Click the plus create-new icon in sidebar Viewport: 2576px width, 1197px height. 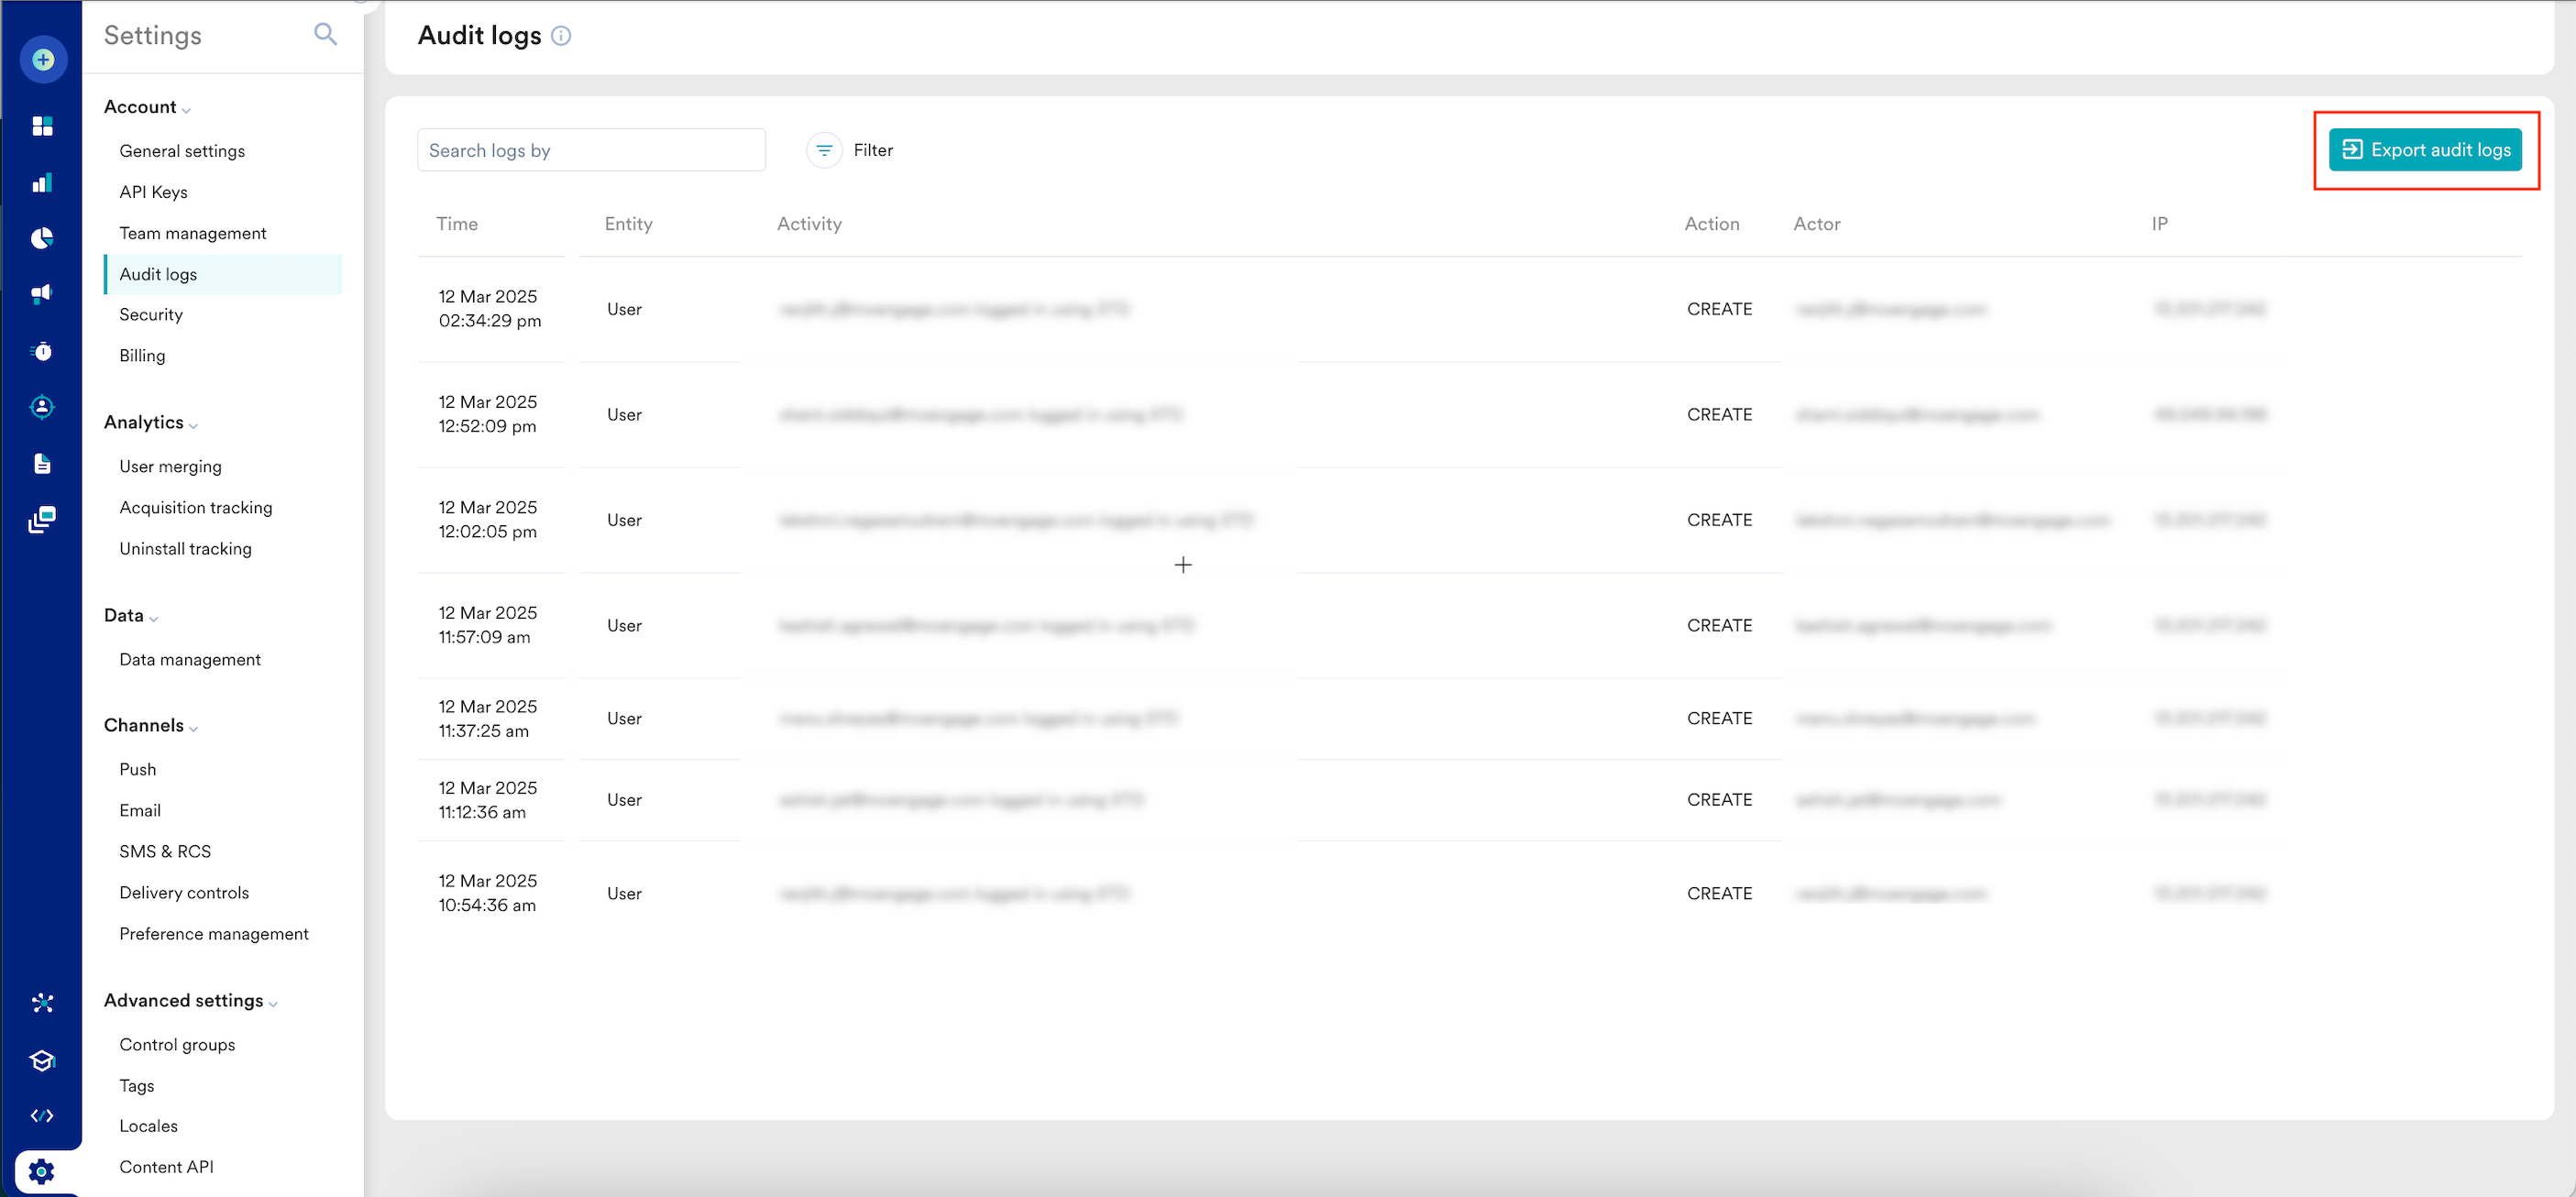(43, 60)
